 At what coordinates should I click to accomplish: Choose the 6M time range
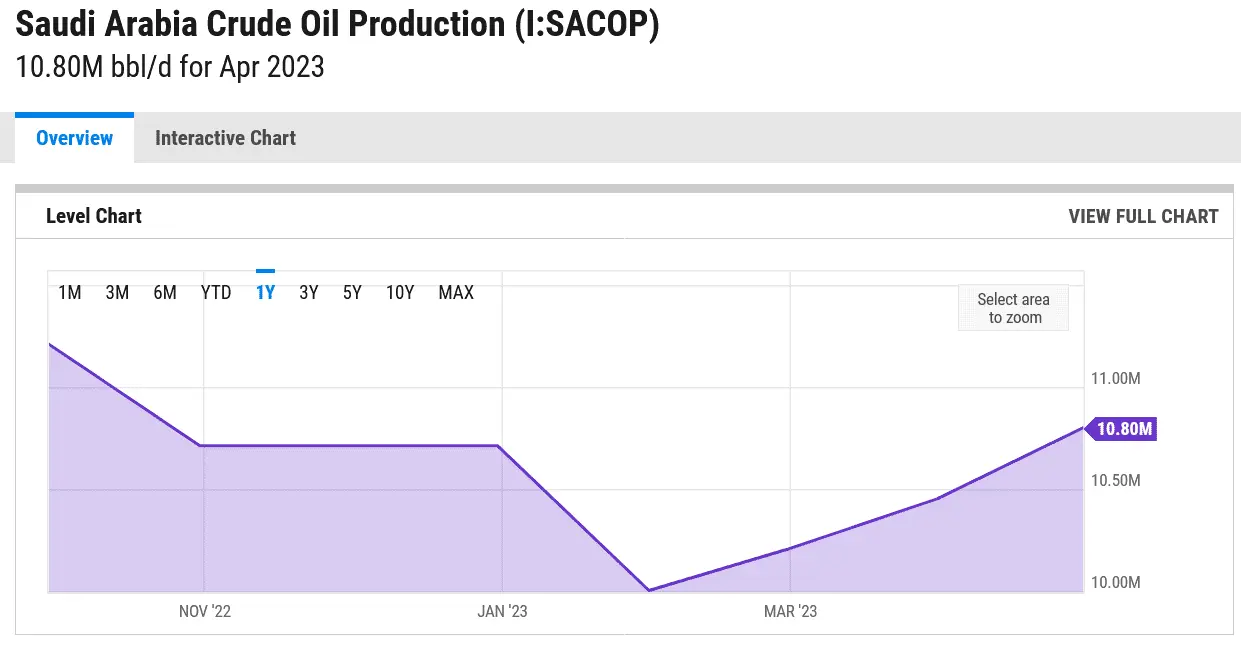(x=165, y=293)
